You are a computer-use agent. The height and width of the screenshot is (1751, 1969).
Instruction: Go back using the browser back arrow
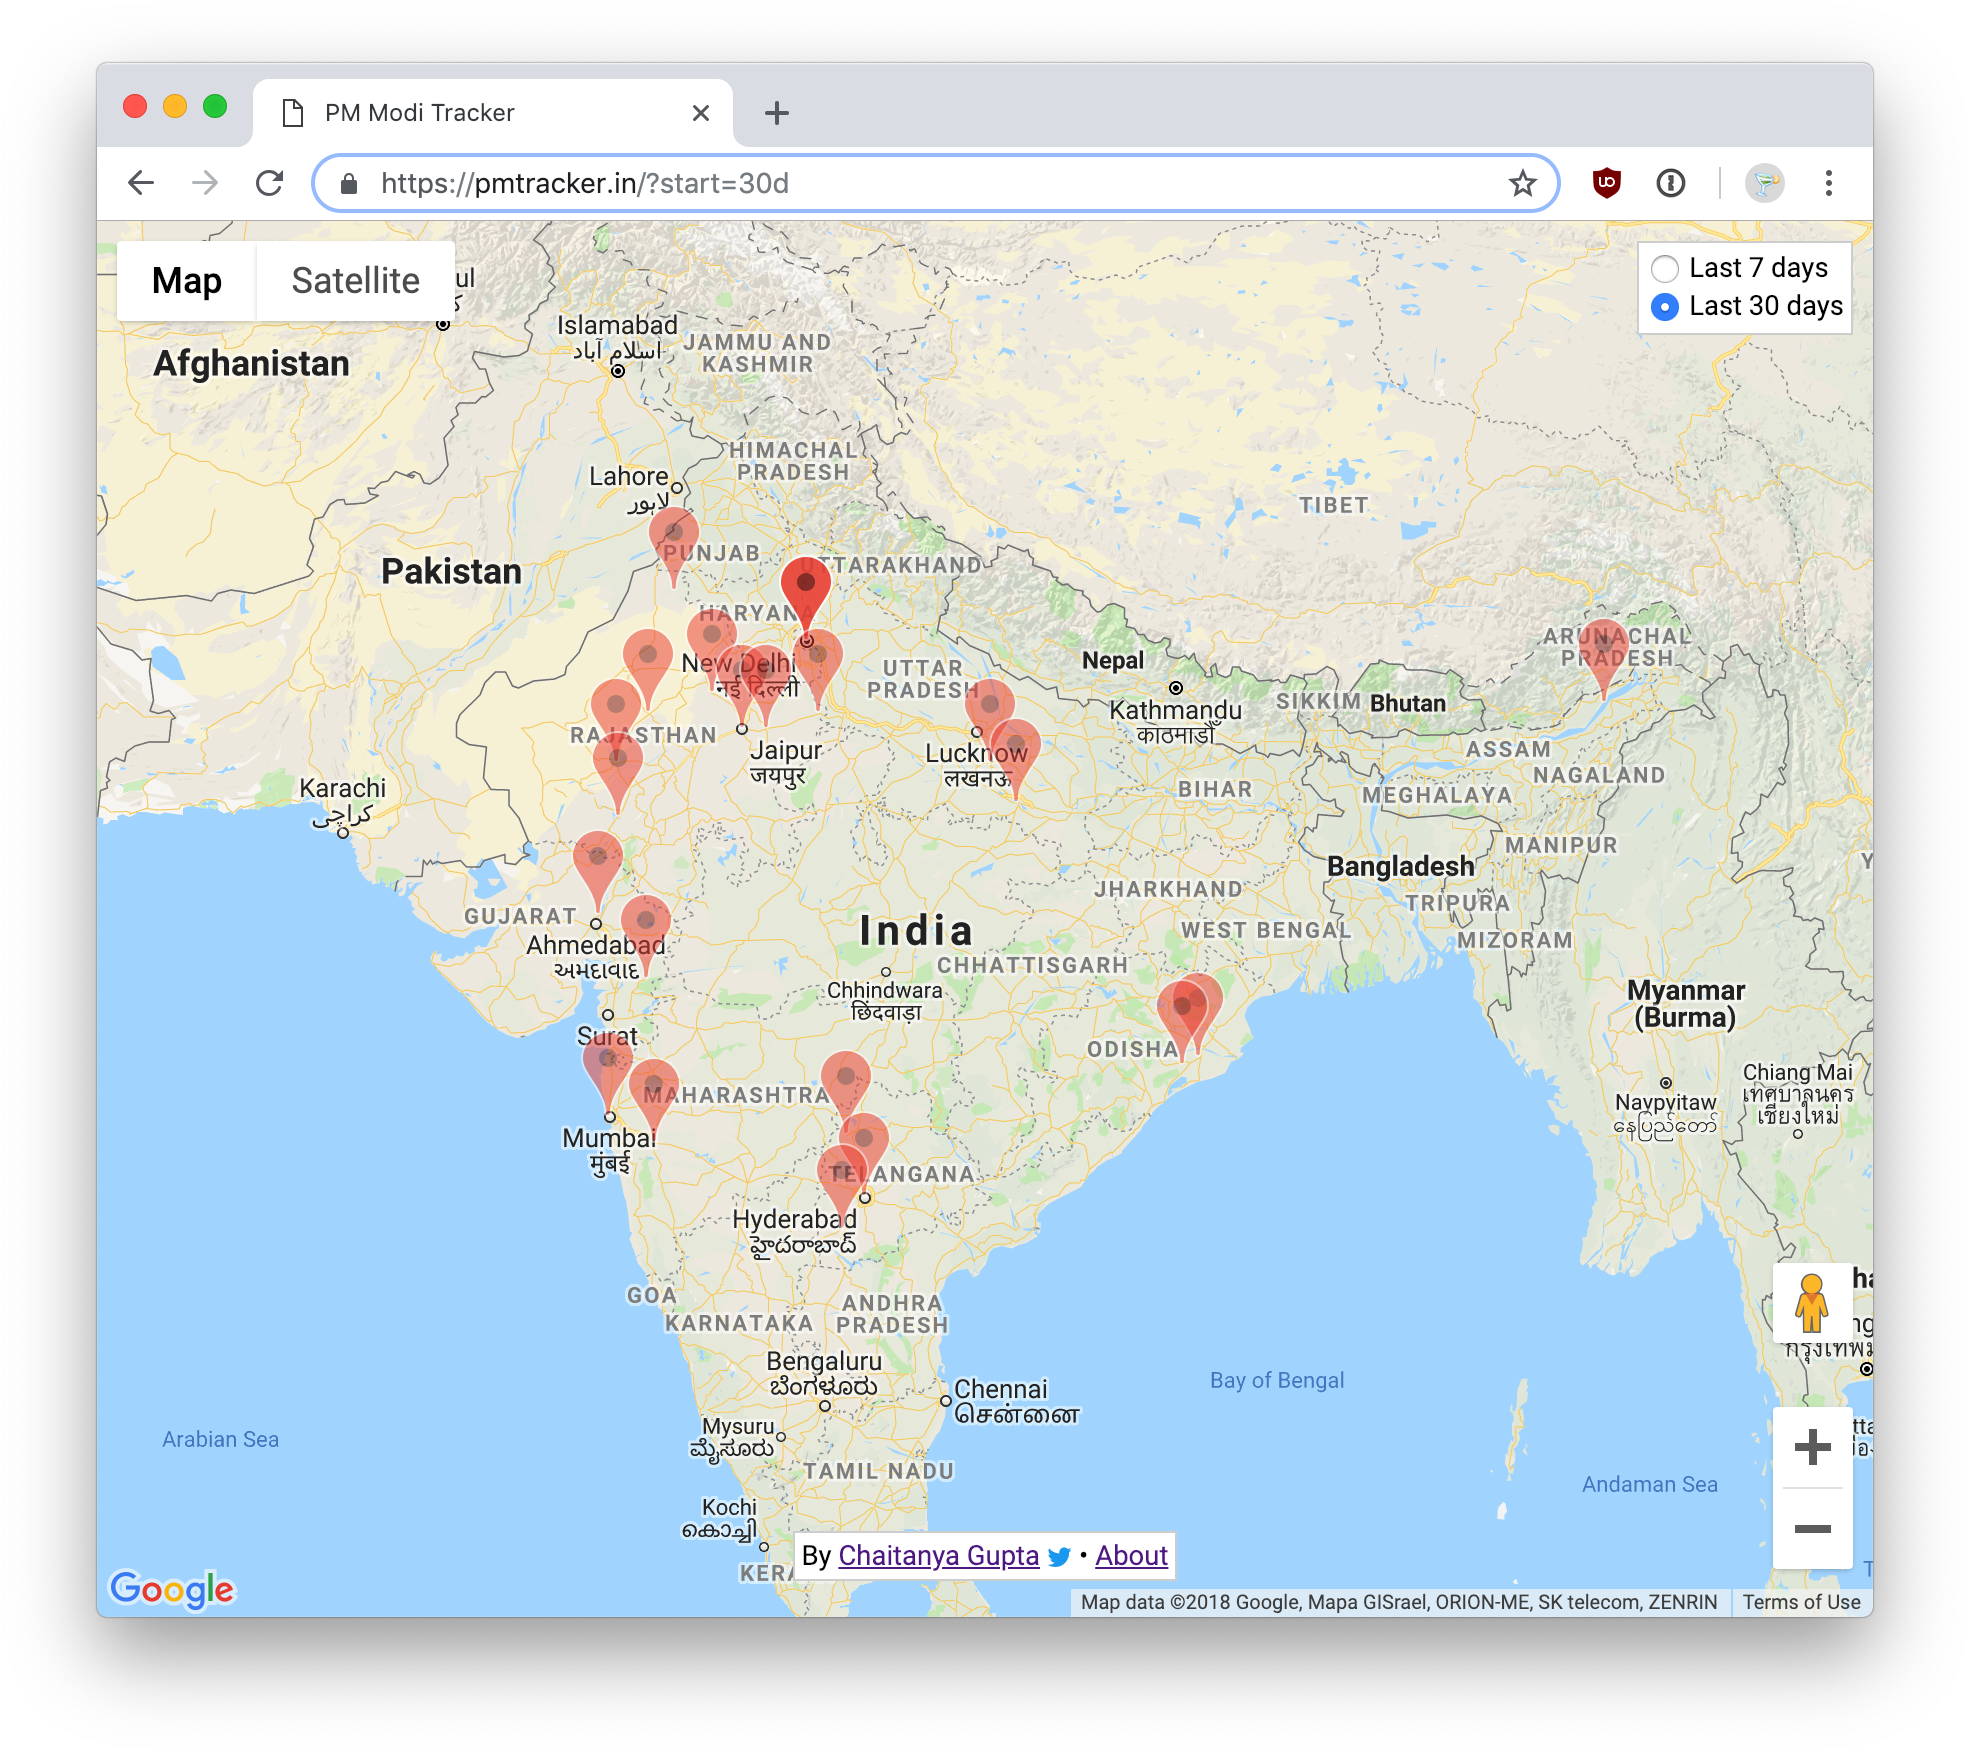coord(141,183)
